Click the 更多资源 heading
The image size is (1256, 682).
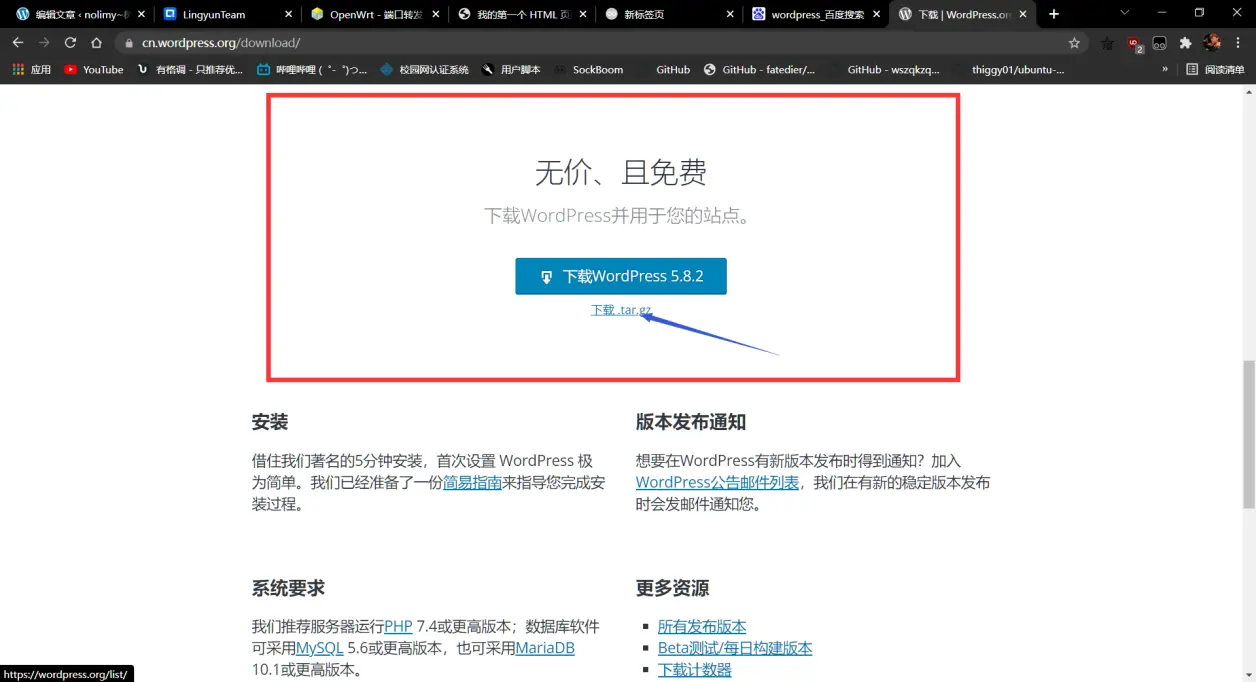tap(672, 588)
